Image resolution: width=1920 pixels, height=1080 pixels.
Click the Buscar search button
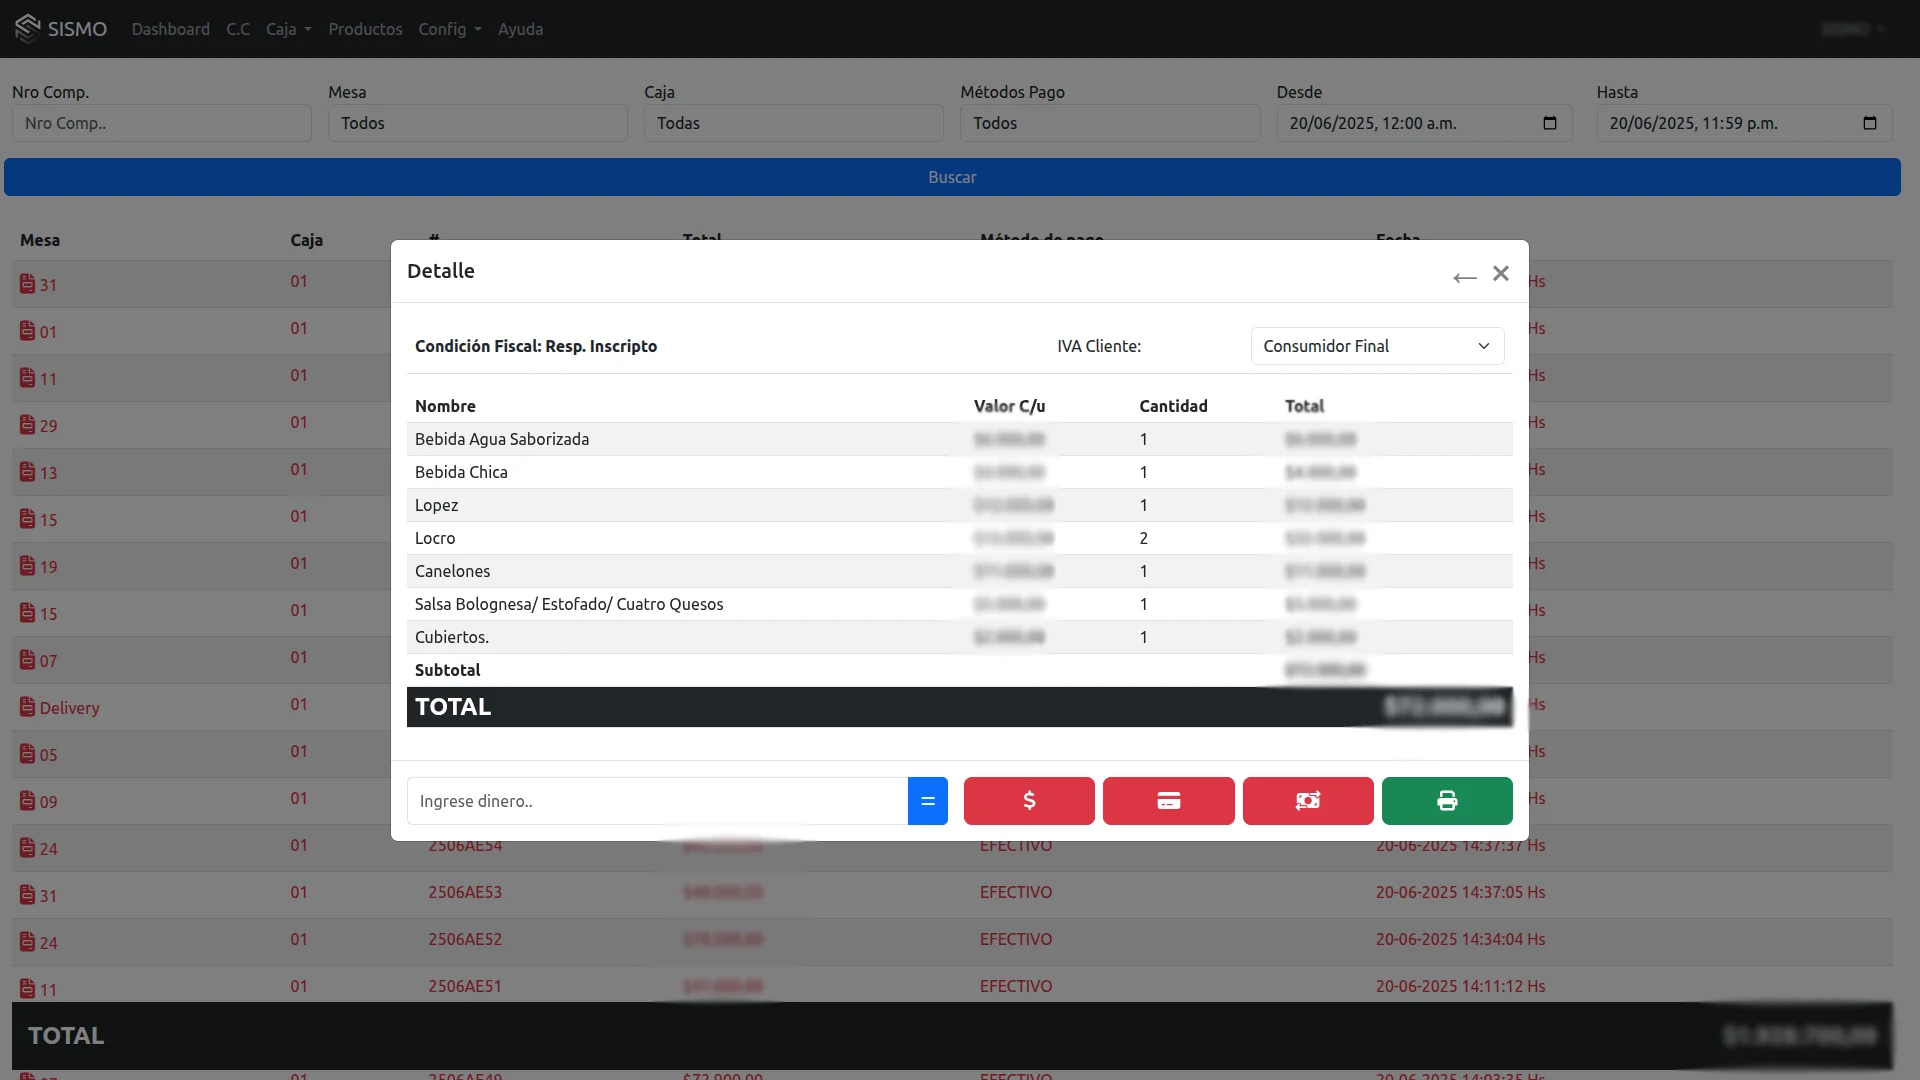(x=952, y=177)
